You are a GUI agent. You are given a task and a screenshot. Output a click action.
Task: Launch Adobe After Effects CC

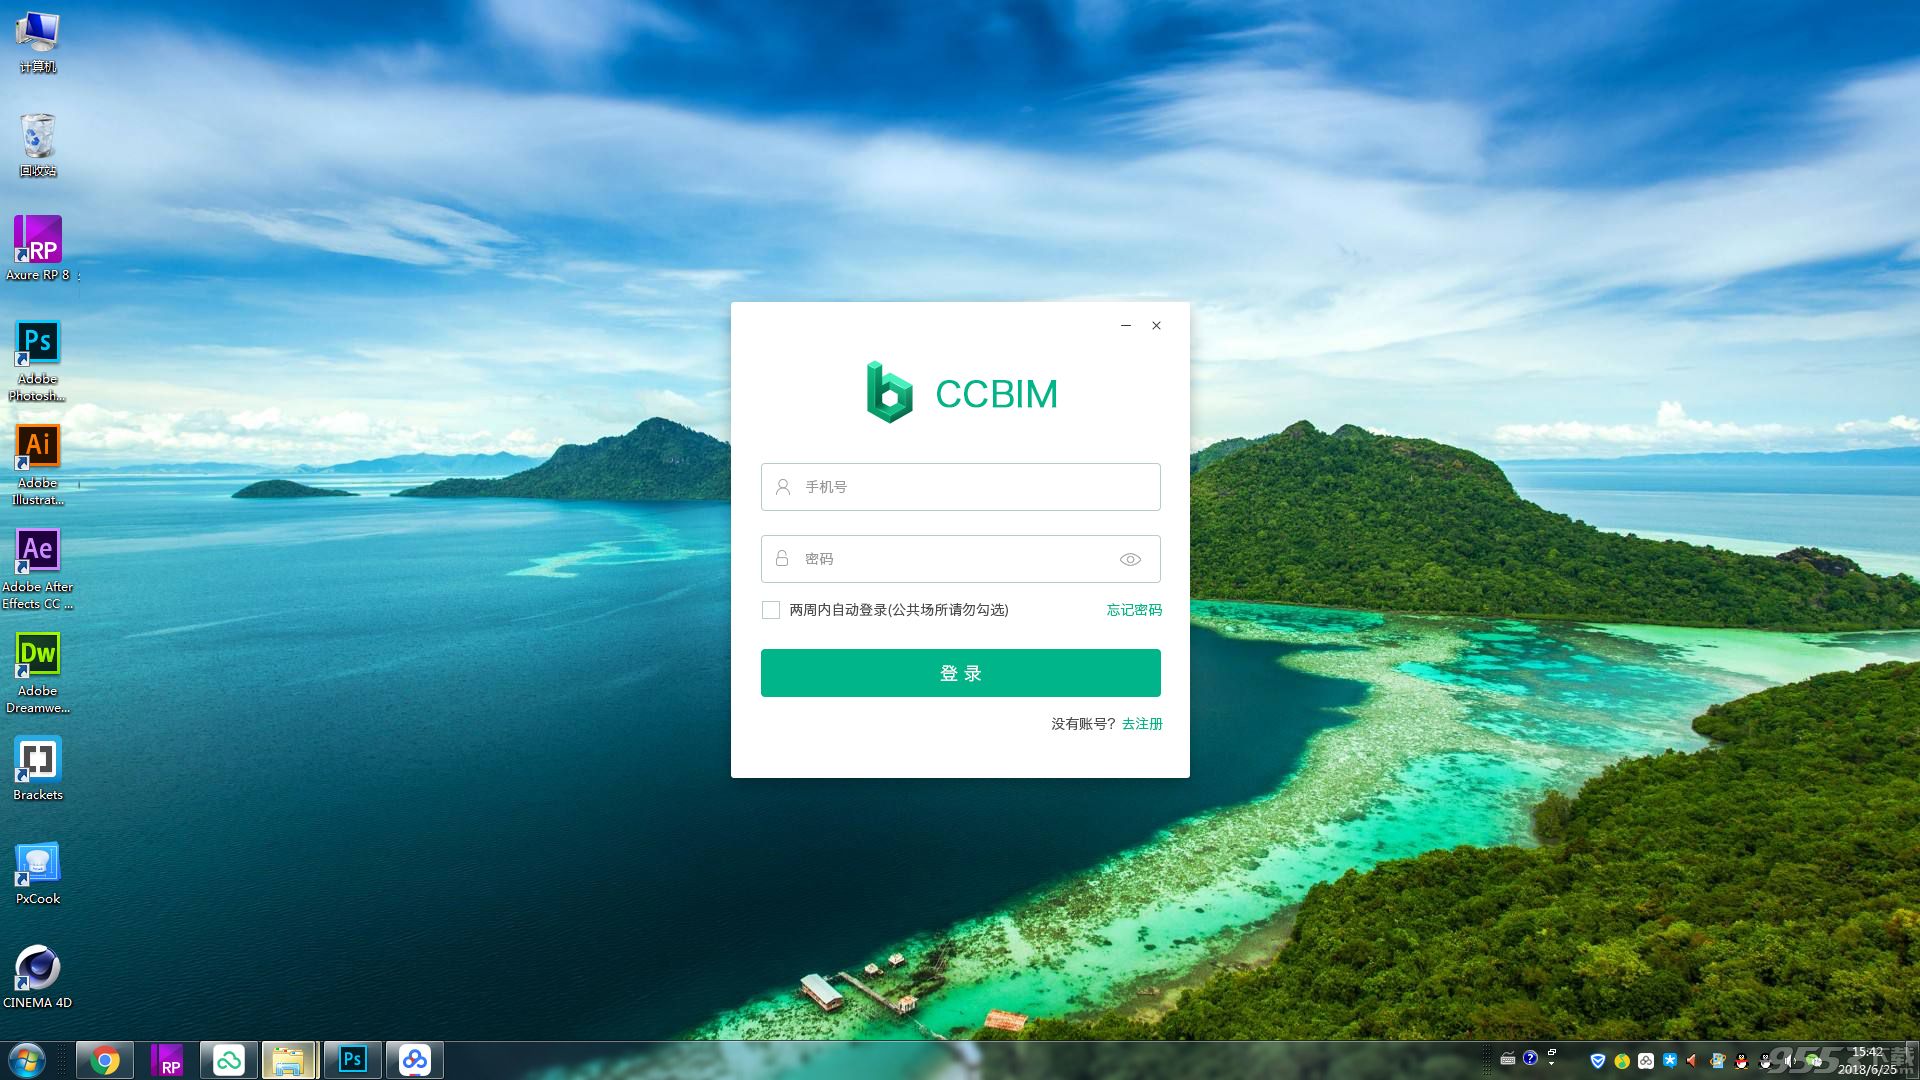(37, 549)
